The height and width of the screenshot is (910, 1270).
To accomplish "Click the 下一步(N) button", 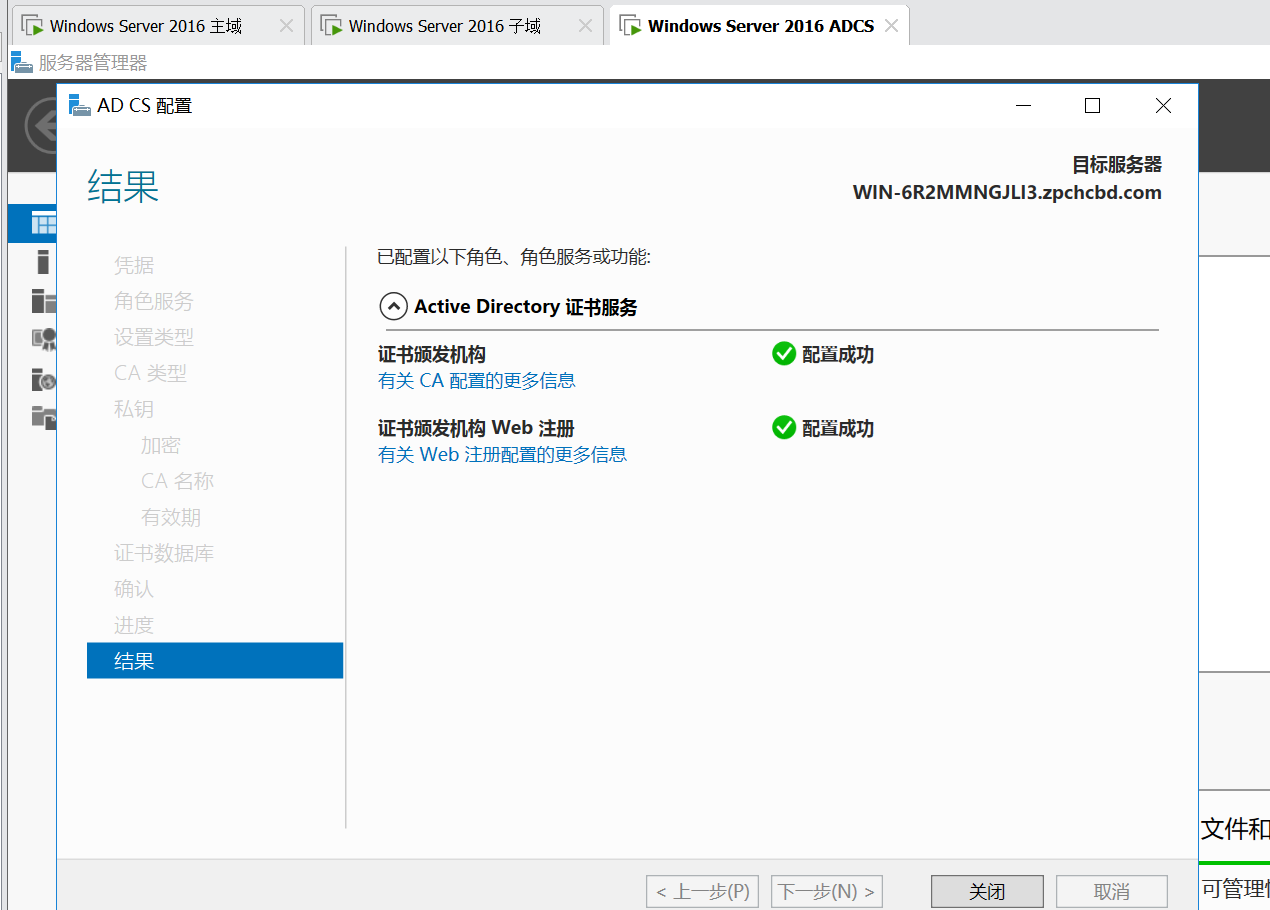I will coord(827,891).
